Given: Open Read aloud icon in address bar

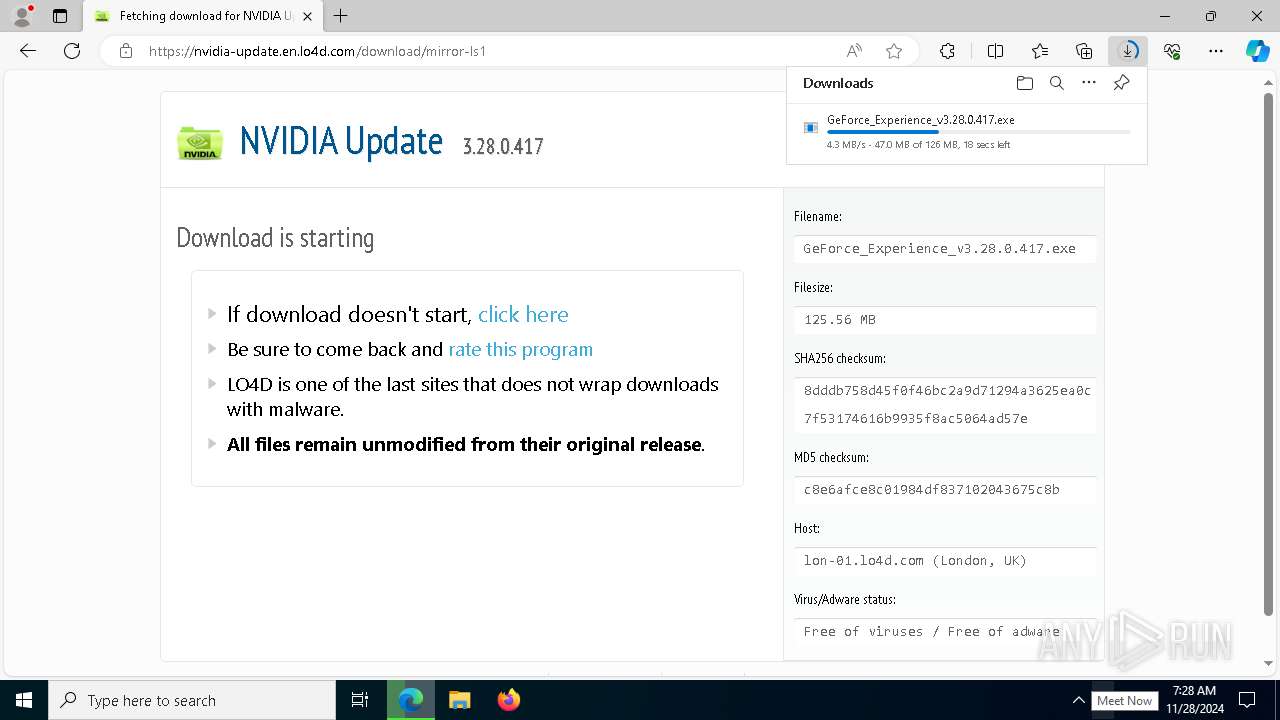Looking at the screenshot, I should pos(854,51).
